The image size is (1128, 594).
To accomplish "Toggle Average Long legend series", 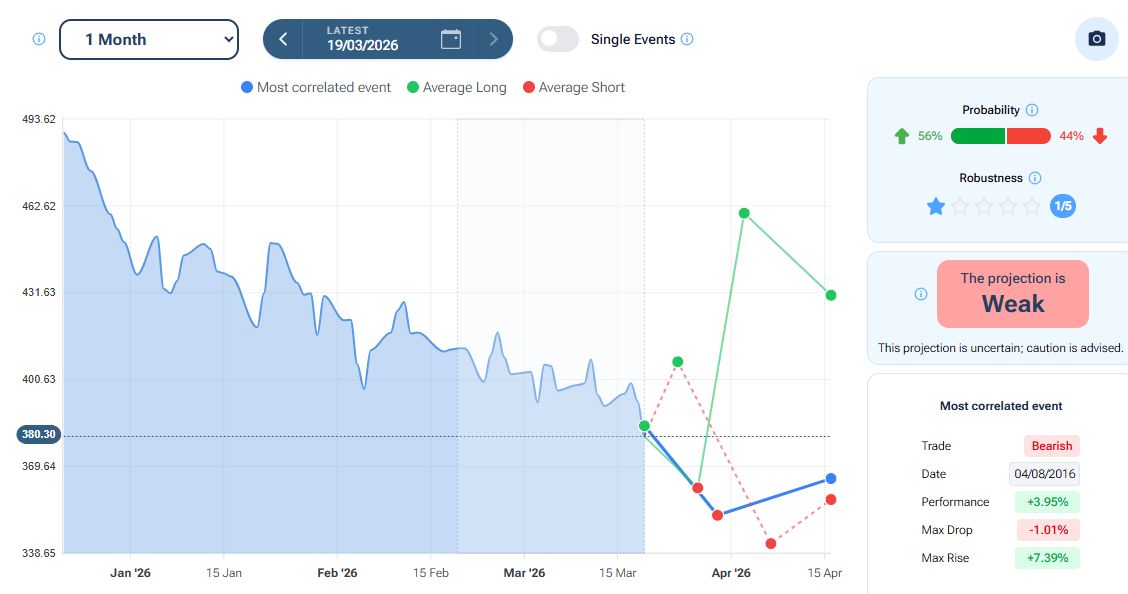I will 457,87.
